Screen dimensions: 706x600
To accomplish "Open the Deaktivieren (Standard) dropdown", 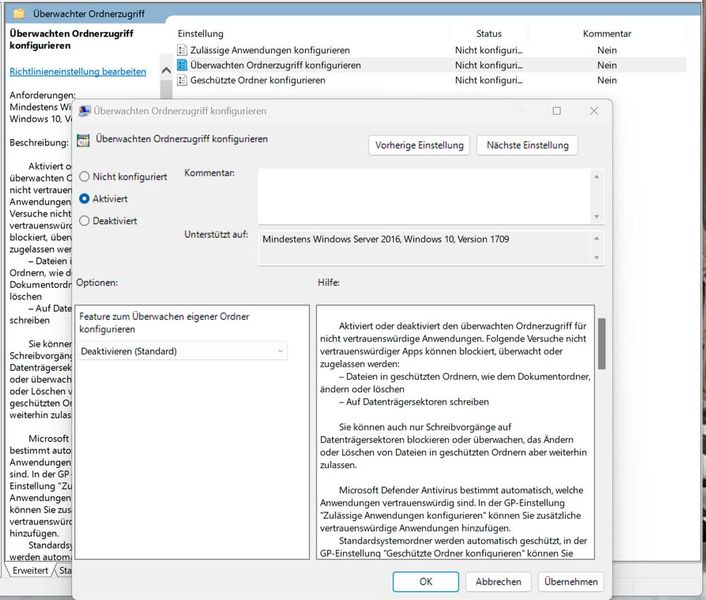I will [x=183, y=351].
